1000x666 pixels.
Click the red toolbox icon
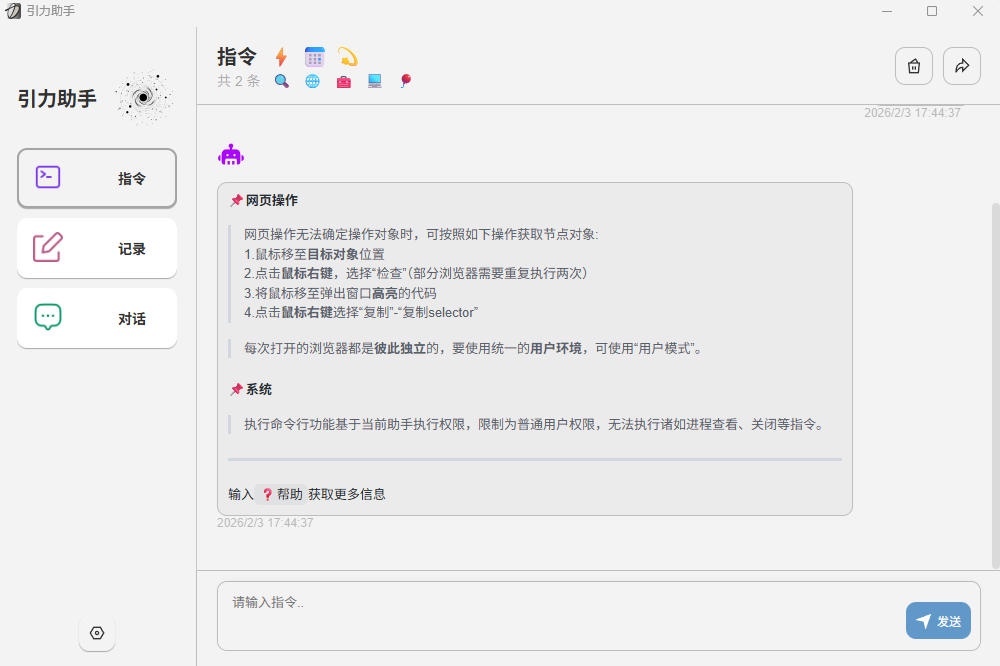click(344, 81)
